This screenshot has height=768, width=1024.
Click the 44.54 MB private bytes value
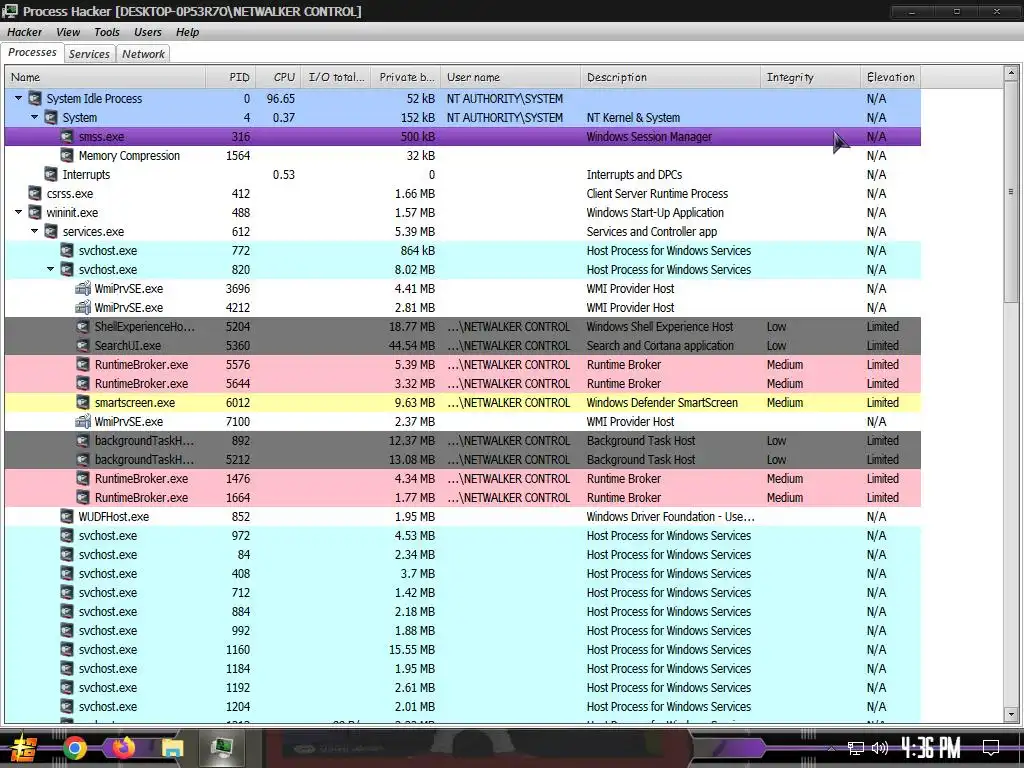[411, 345]
